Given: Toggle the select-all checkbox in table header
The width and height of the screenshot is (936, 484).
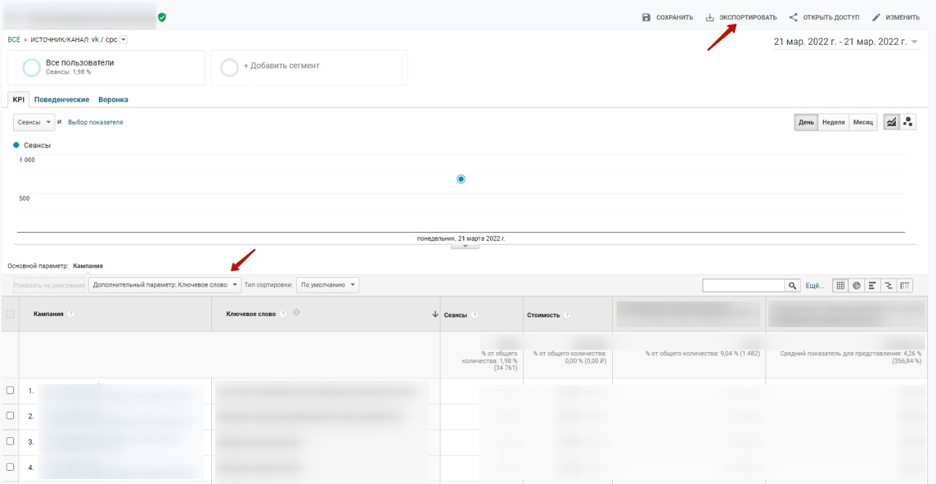Looking at the screenshot, I should point(10,314).
